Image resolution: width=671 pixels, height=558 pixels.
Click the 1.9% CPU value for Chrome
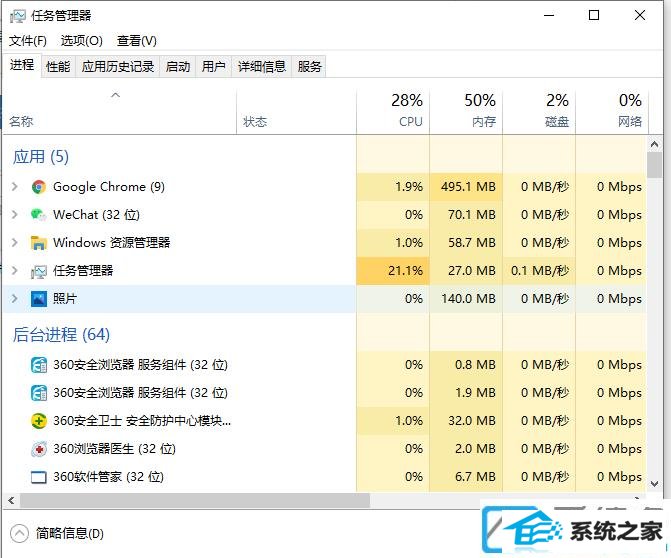click(409, 187)
